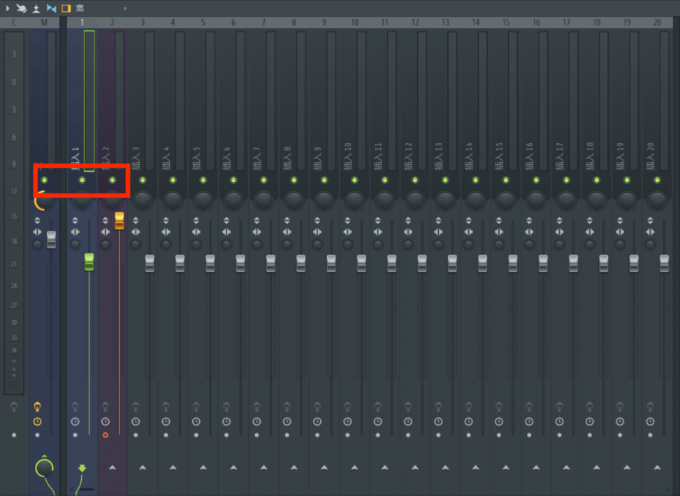
Task: Mute Insert 20 with its green LED
Action: click(x=657, y=180)
